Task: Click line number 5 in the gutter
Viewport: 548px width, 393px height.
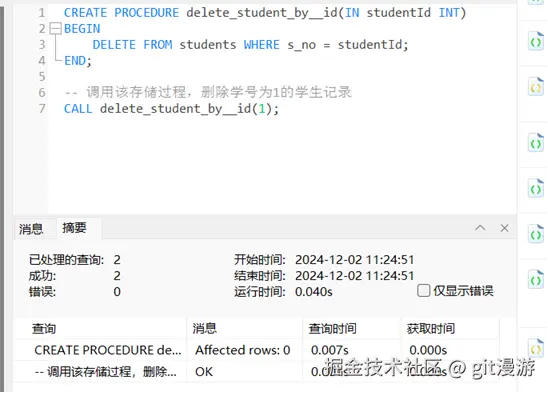Action: pos(42,77)
